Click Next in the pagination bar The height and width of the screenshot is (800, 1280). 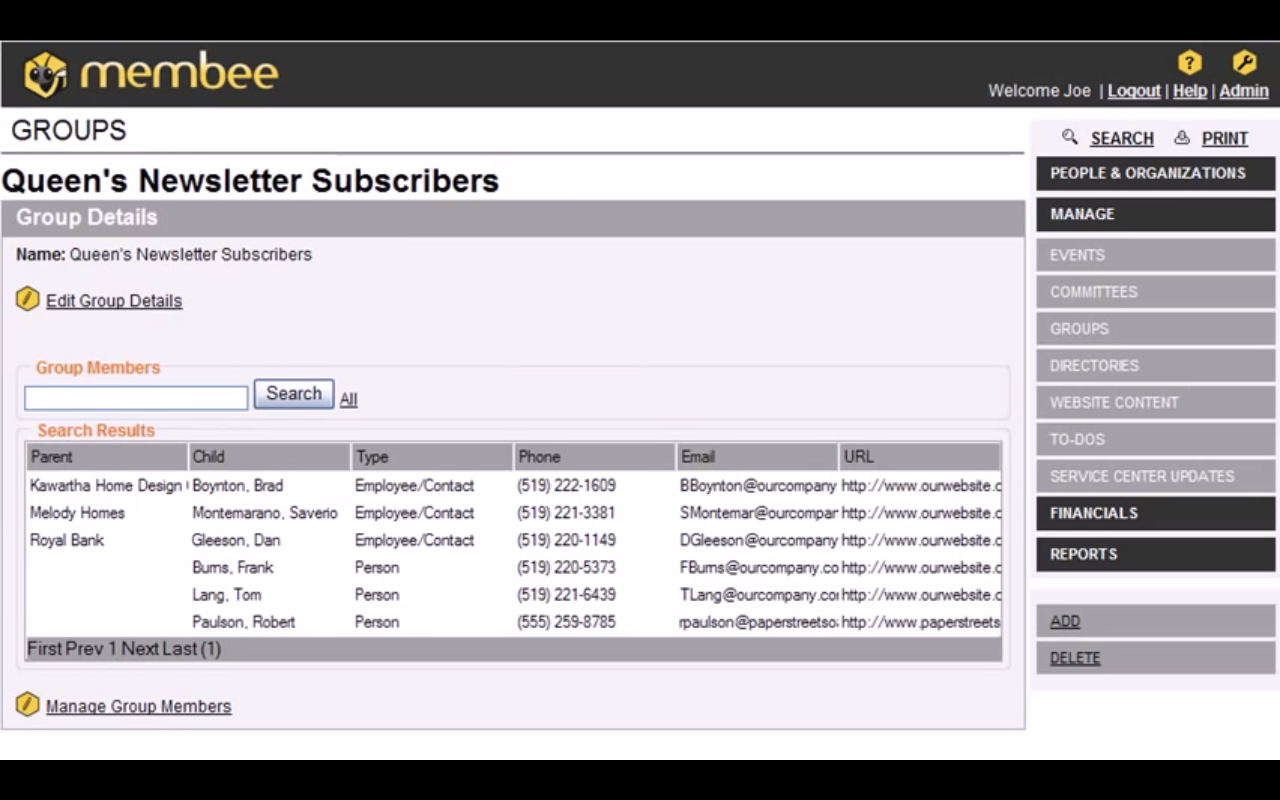(x=140, y=649)
